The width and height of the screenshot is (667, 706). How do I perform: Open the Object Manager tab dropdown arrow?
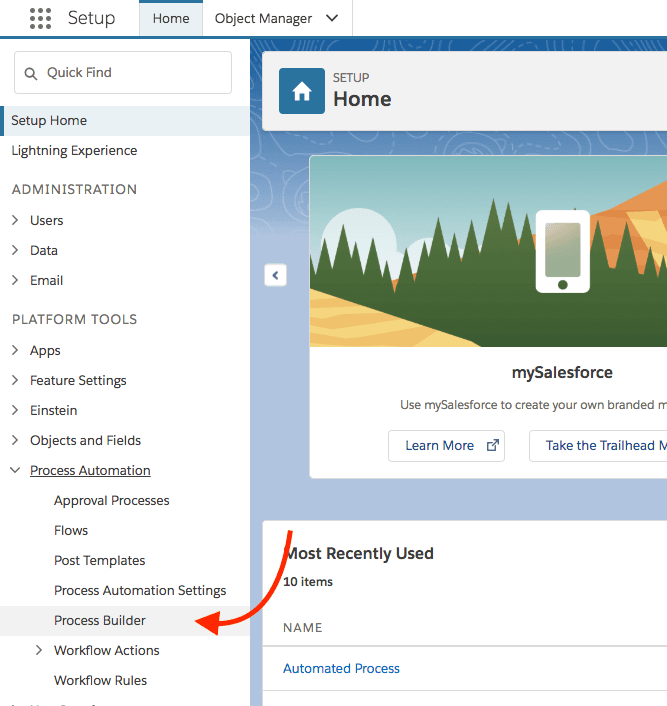pos(332,18)
